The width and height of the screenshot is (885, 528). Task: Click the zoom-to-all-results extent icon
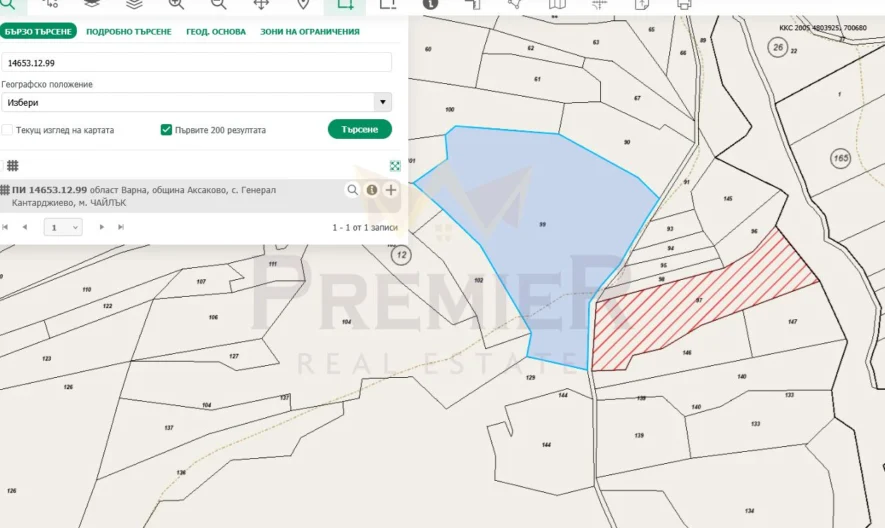(395, 166)
